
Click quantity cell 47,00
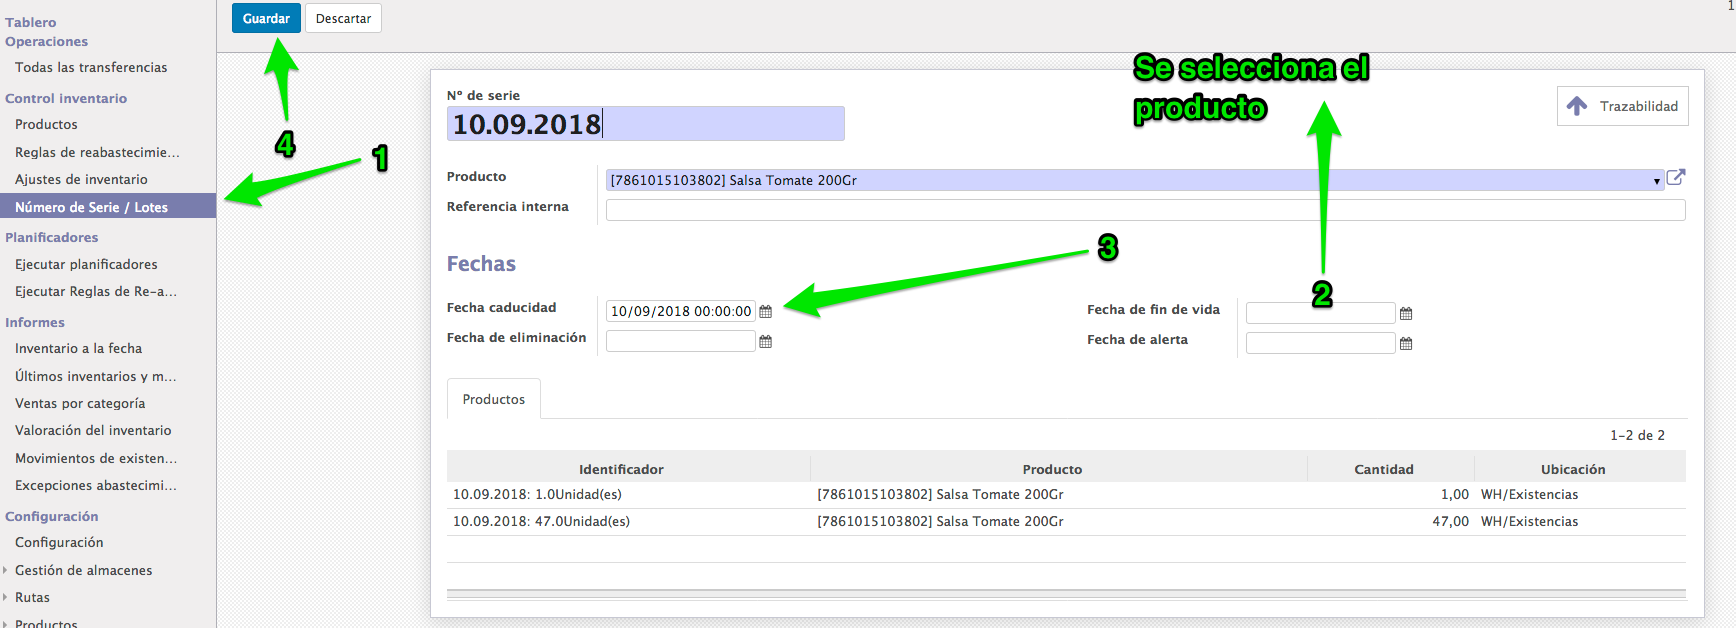coord(1450,521)
